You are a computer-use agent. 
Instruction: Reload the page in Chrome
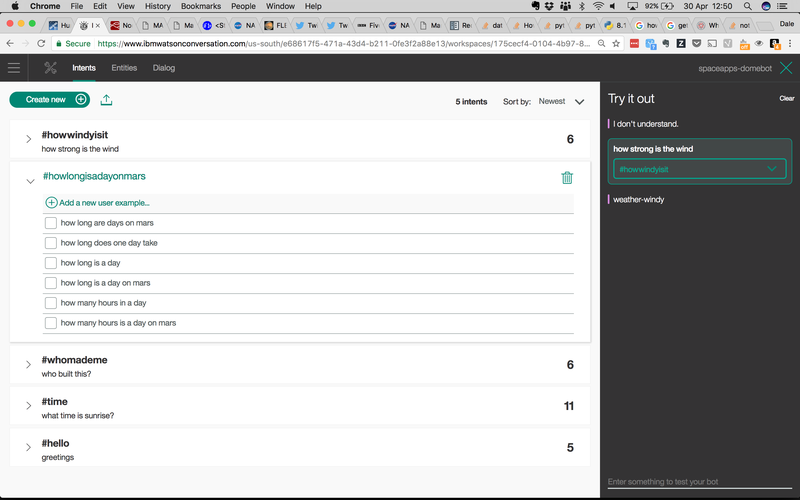pos(41,43)
